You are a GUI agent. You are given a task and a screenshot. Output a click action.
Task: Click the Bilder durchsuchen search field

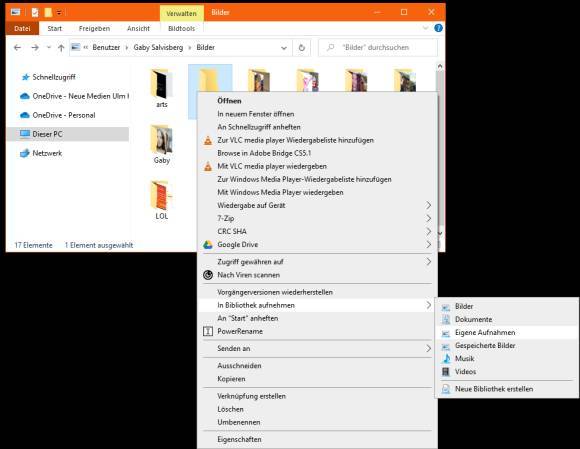click(x=378, y=48)
